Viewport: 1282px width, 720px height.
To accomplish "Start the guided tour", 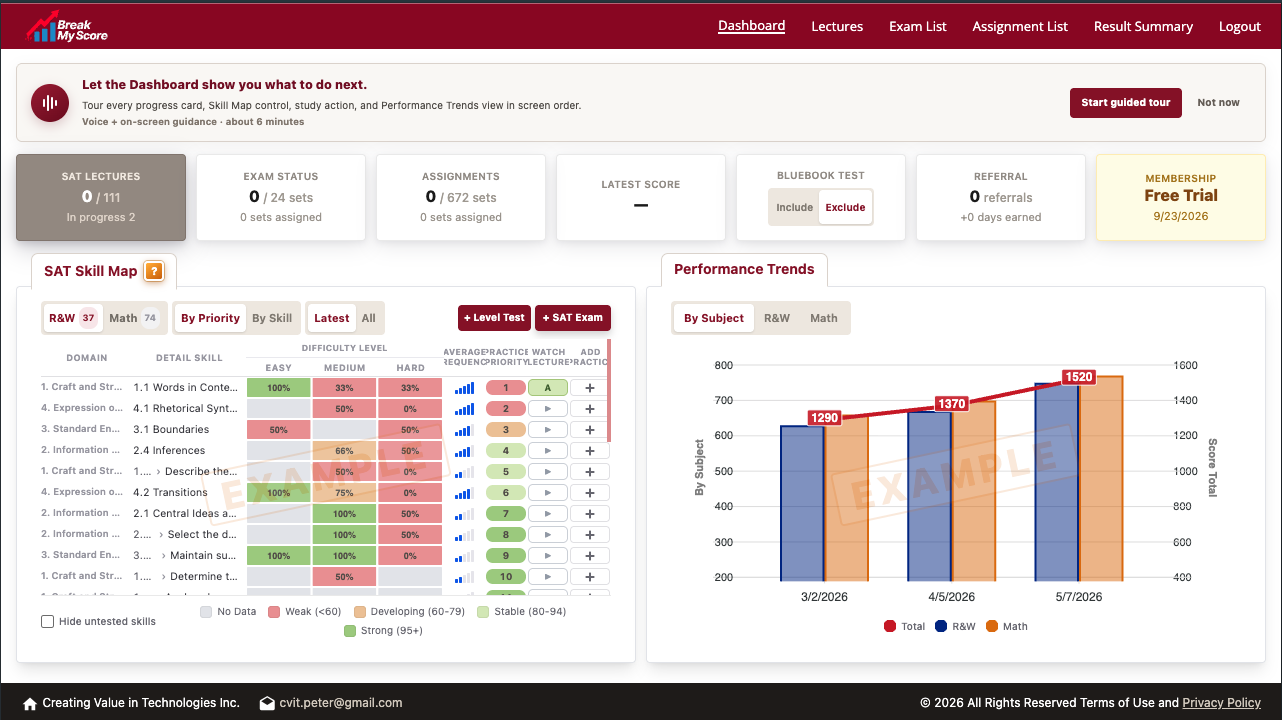I will click(1126, 102).
